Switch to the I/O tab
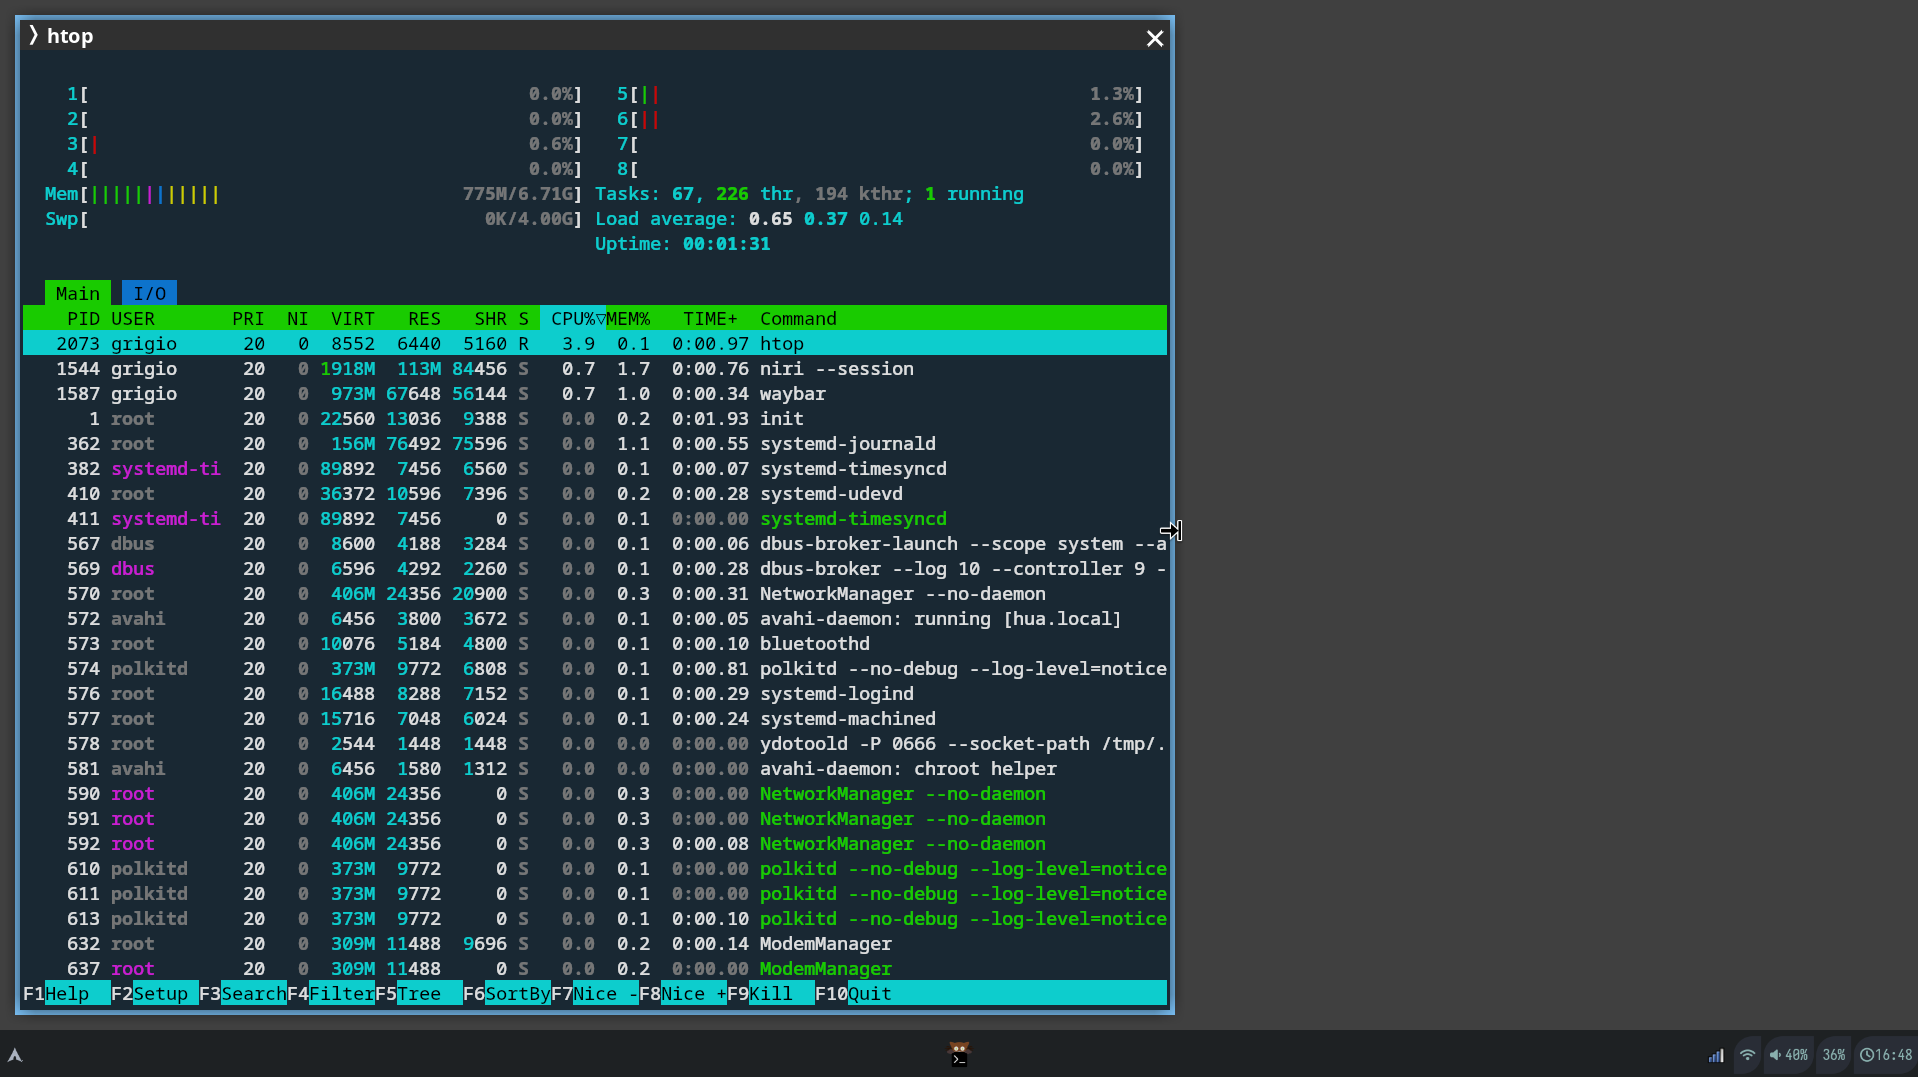Screen dimensions: 1918x1077 click(x=149, y=293)
